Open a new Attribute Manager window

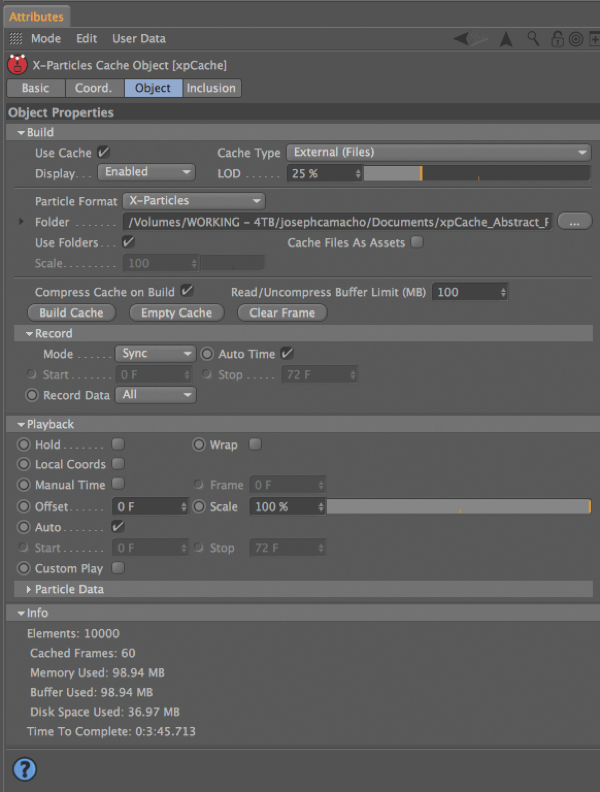594,39
